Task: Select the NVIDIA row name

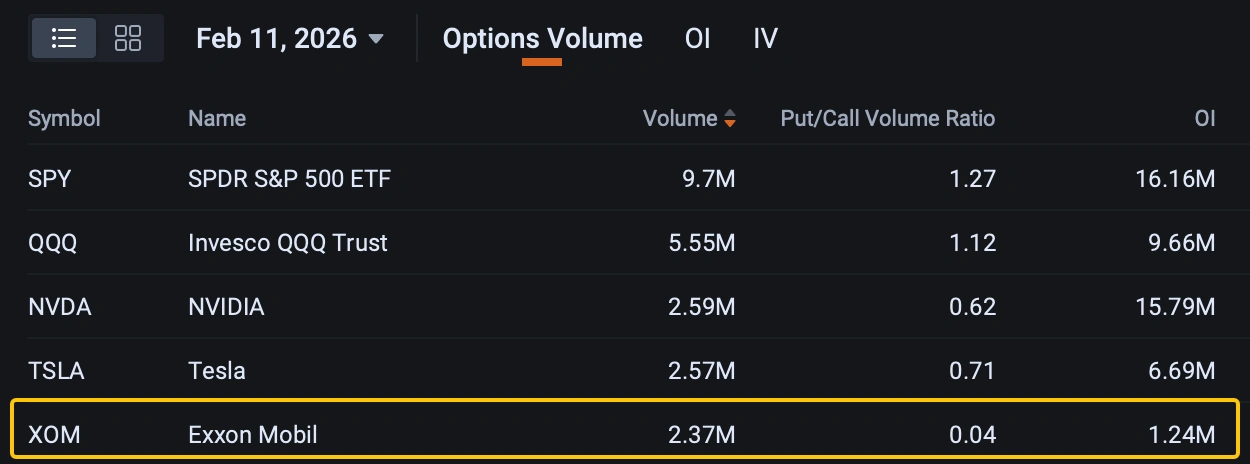Action: coord(226,307)
